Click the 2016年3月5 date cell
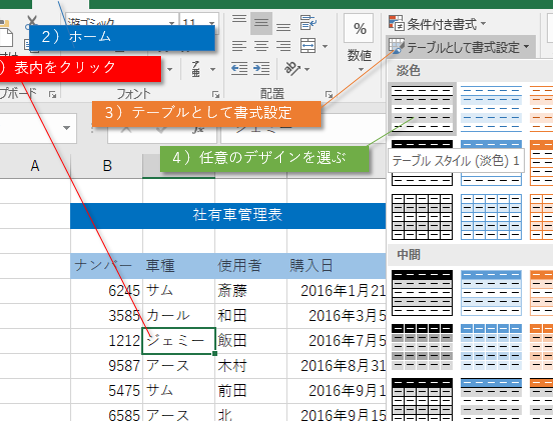This screenshot has height=421, width=553. (336, 316)
